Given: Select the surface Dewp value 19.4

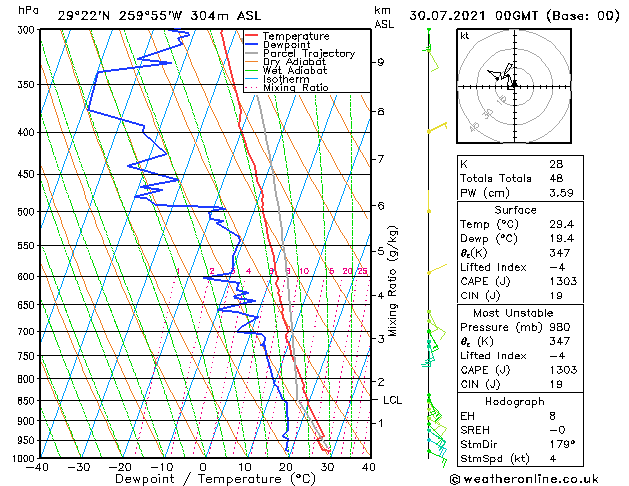Looking at the screenshot, I should [x=561, y=239].
